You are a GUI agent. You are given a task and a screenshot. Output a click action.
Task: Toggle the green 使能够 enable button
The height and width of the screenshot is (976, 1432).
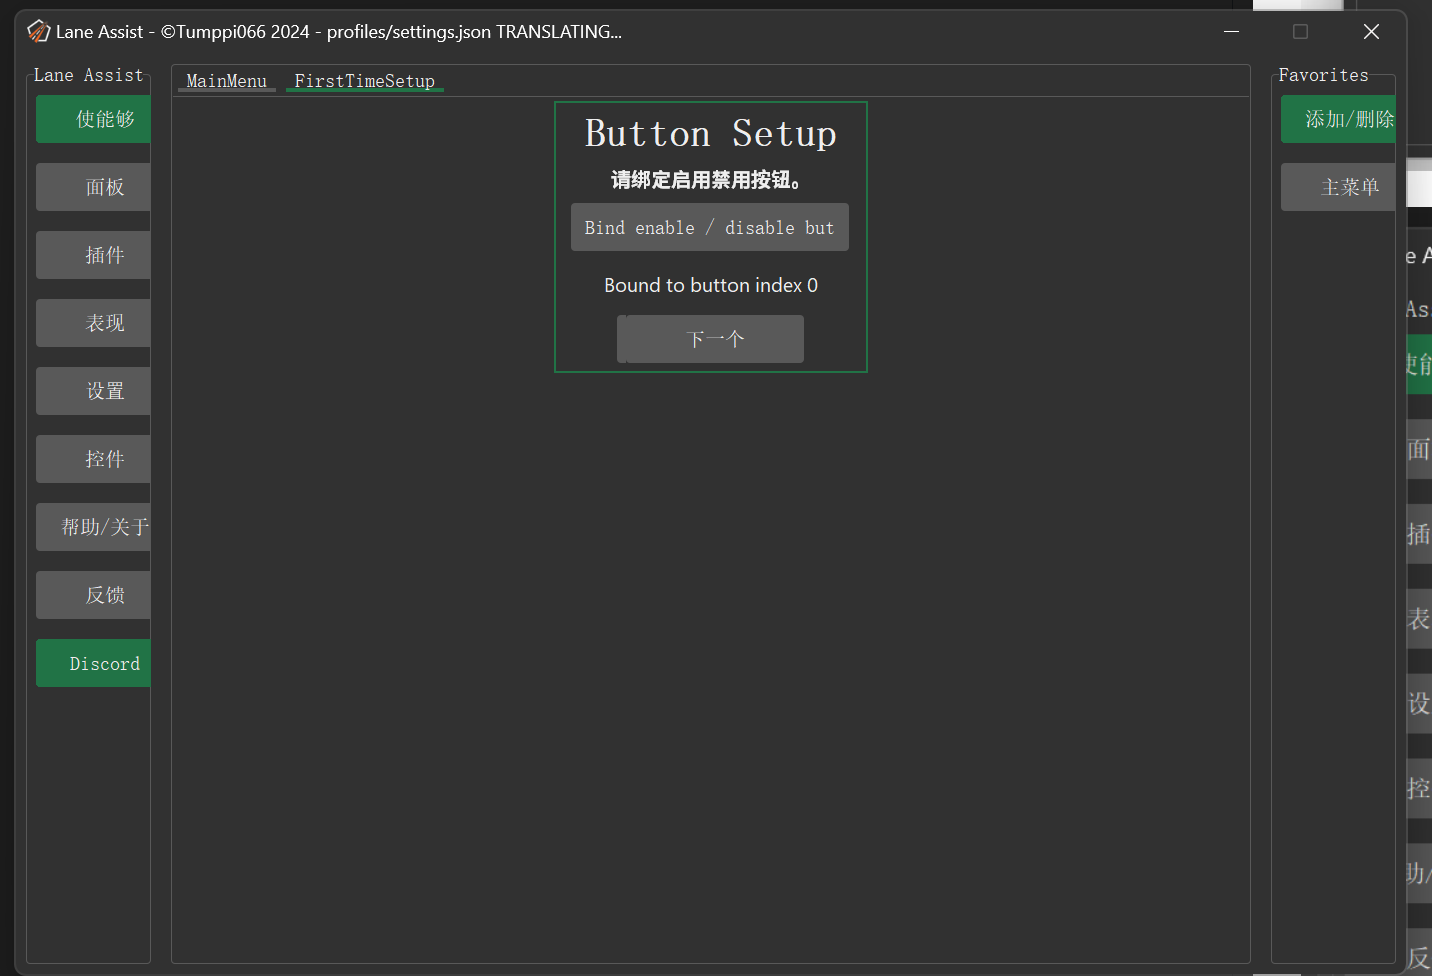coord(94,119)
